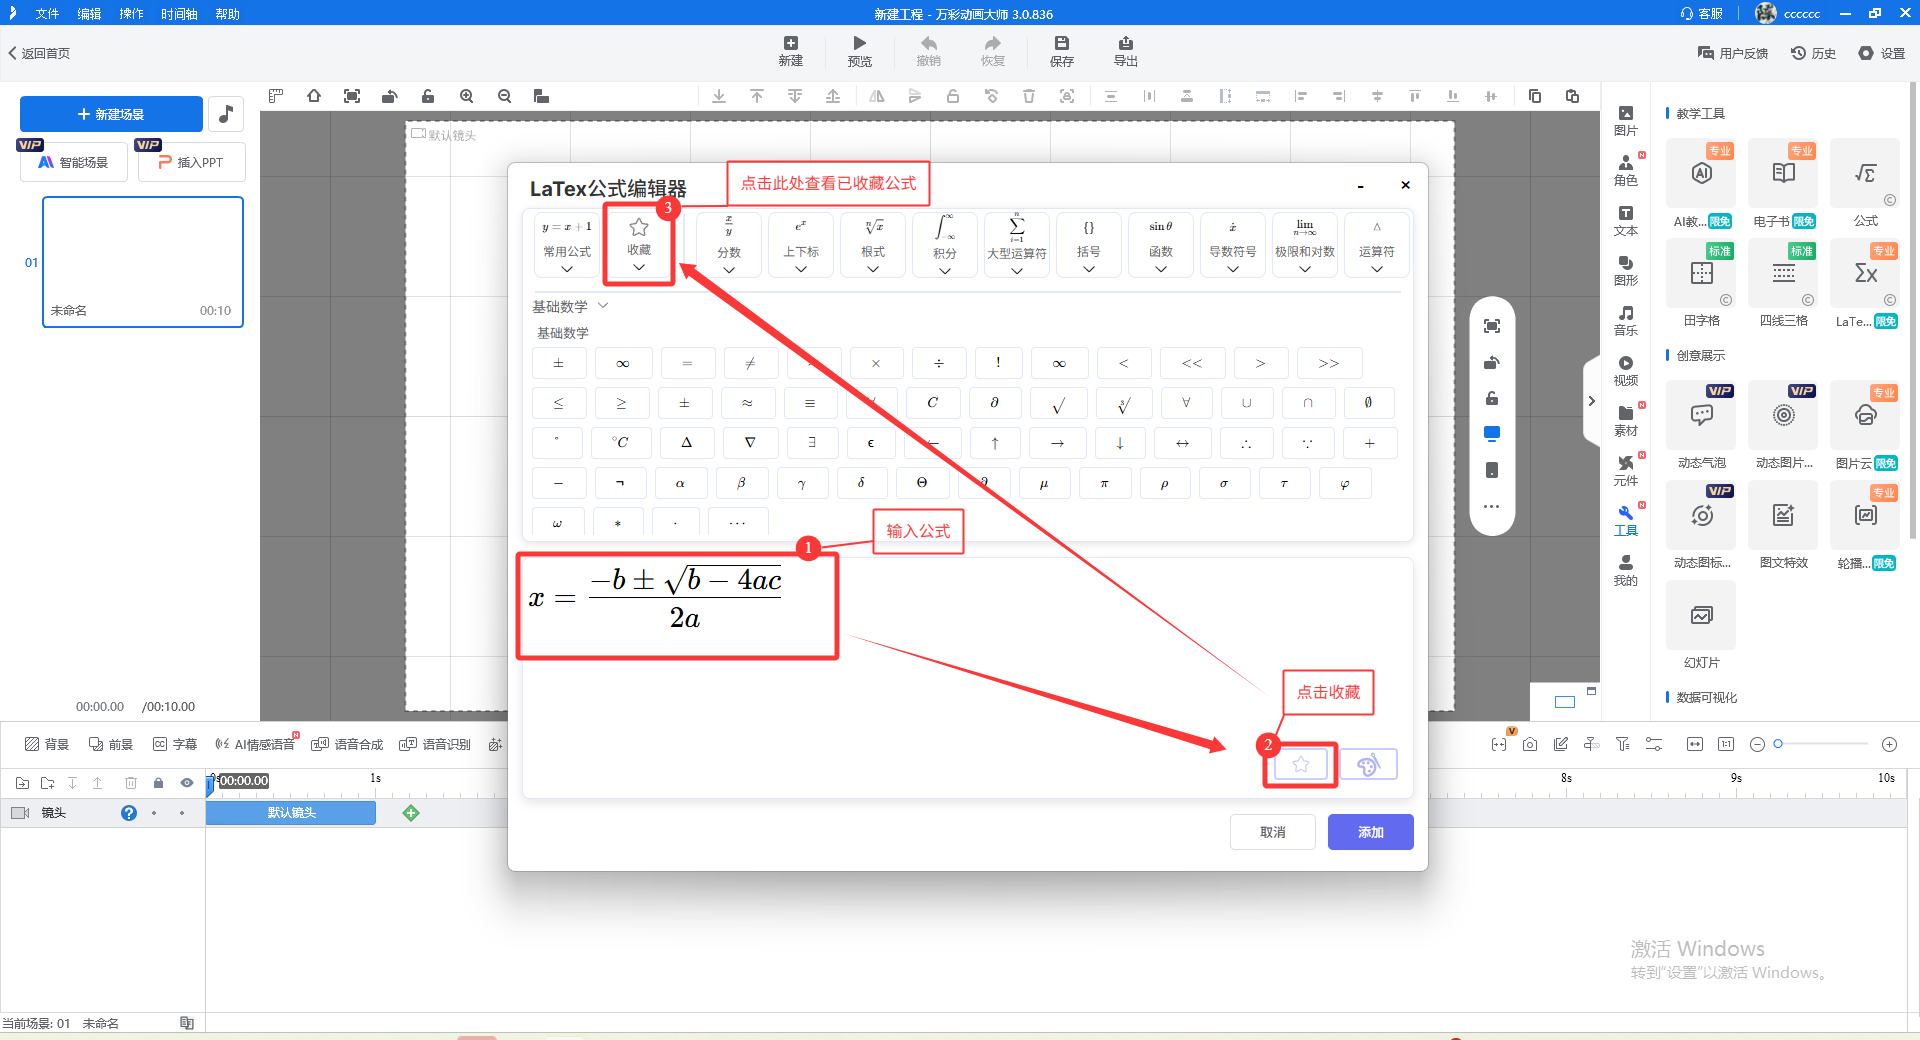
Task: Click the 添加 button to add formula
Action: (x=1370, y=832)
